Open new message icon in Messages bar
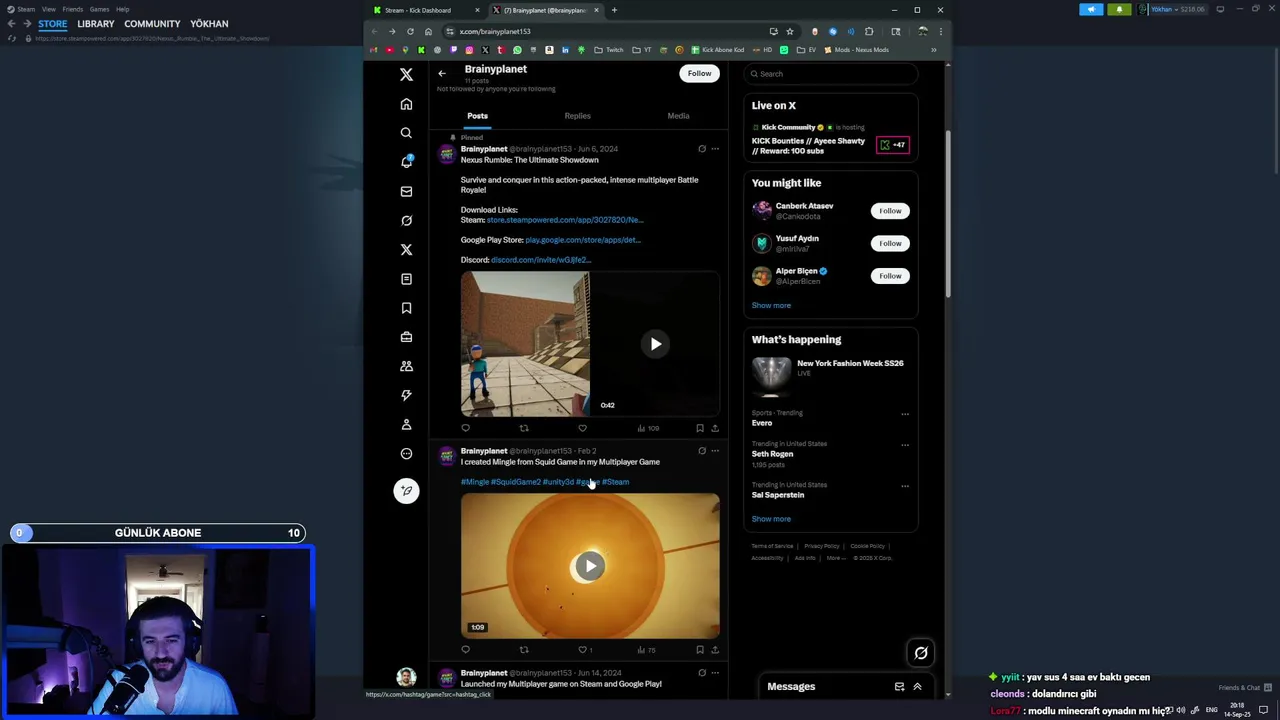1280x720 pixels. 899,686
